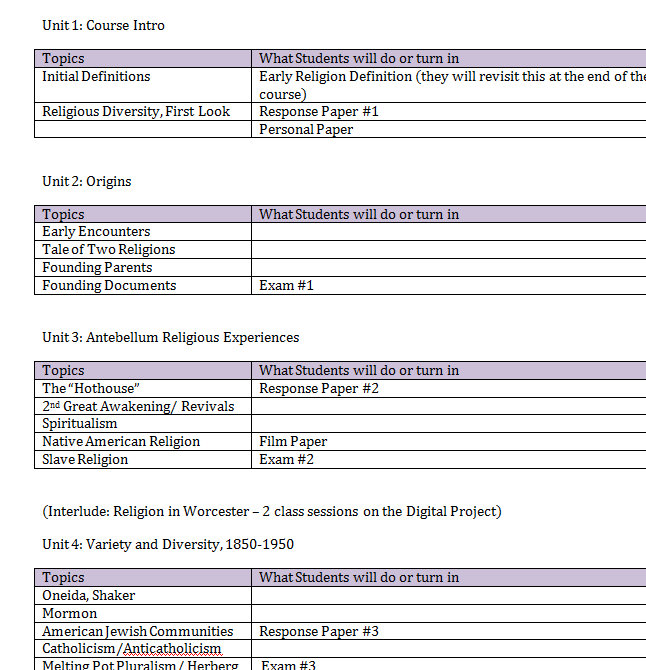Screen dimensions: 646x670
Task: Click the "Exam #2" cell
Action: pos(449,459)
